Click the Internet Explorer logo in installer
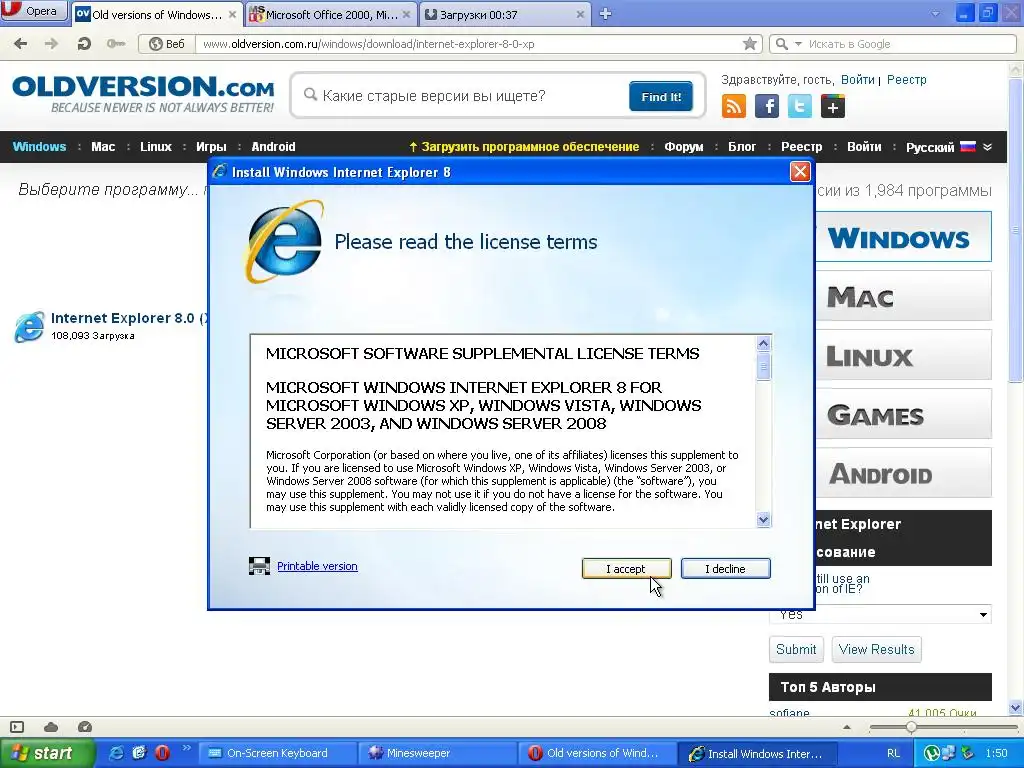The image size is (1024, 768). point(284,242)
